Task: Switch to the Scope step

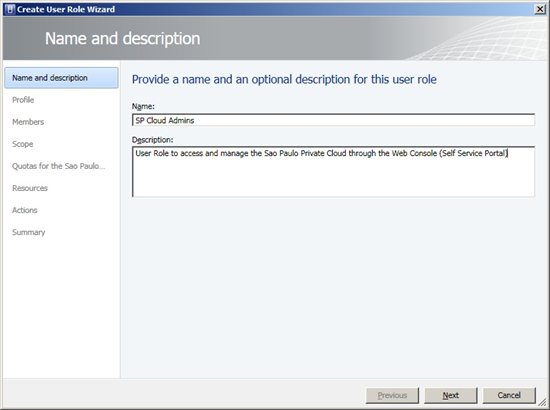Action: pyautogui.click(x=23, y=144)
